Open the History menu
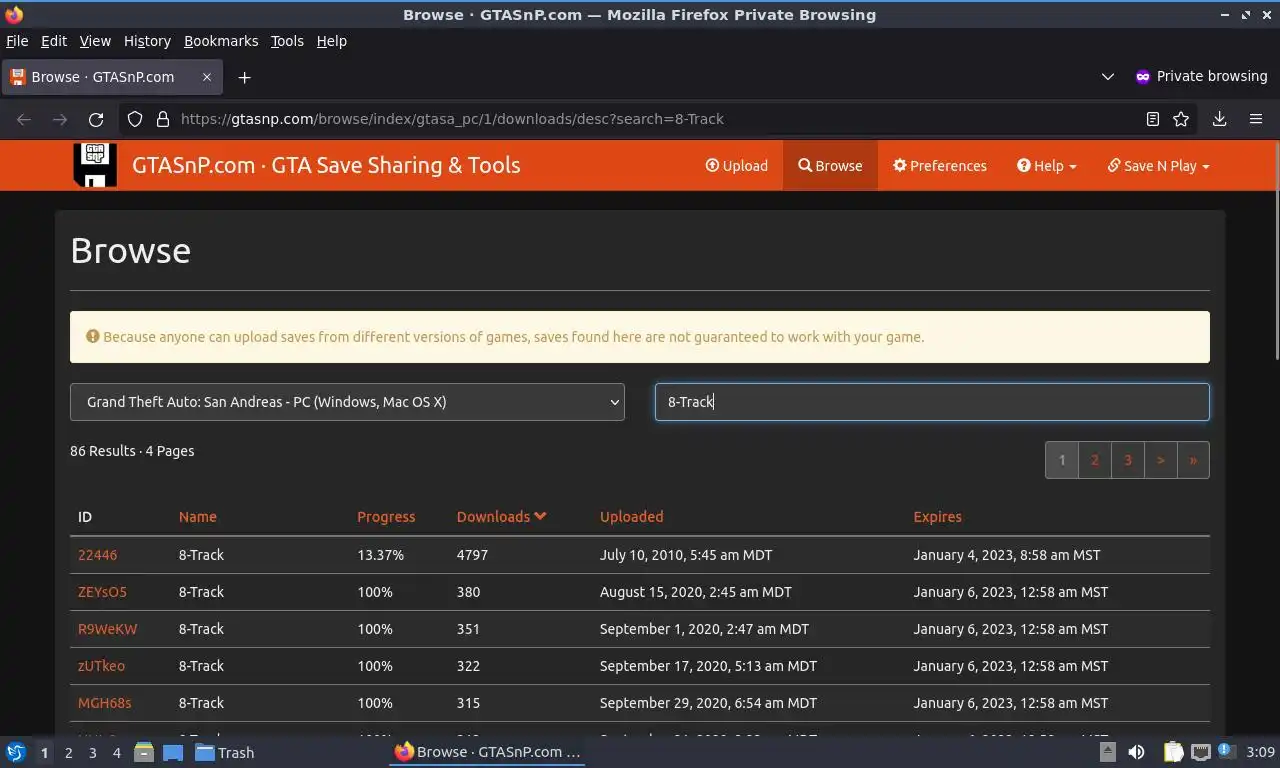Image resolution: width=1280 pixels, height=768 pixels. coord(147,41)
